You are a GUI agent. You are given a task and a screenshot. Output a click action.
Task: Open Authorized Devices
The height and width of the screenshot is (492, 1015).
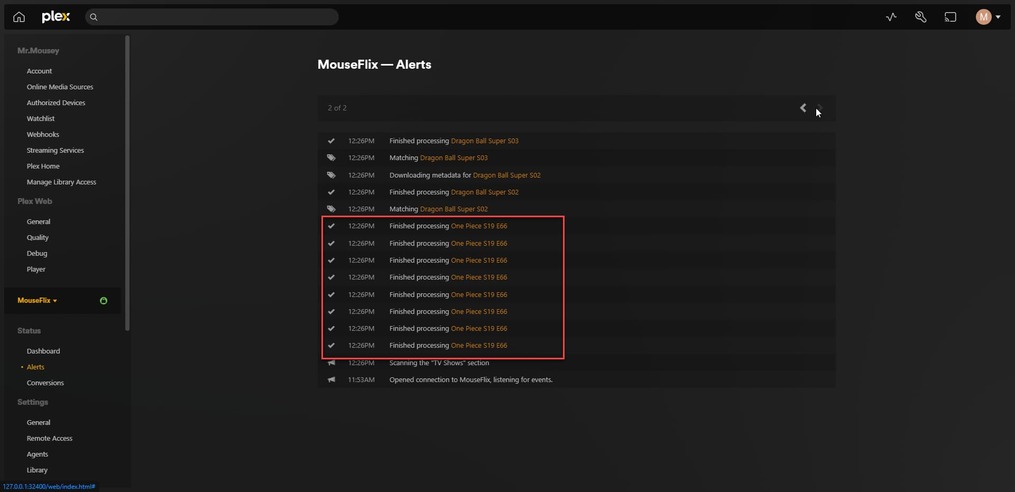tap(56, 103)
